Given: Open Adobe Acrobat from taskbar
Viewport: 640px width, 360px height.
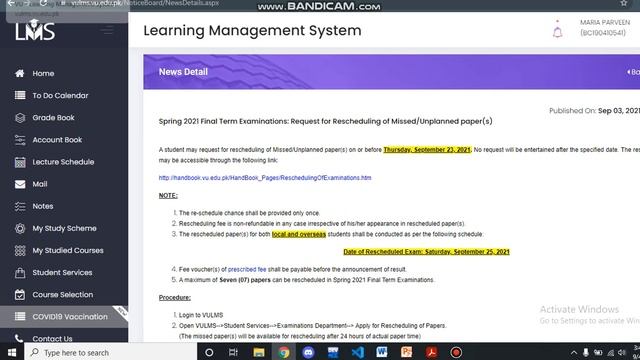Looking at the screenshot, I should (431, 352).
